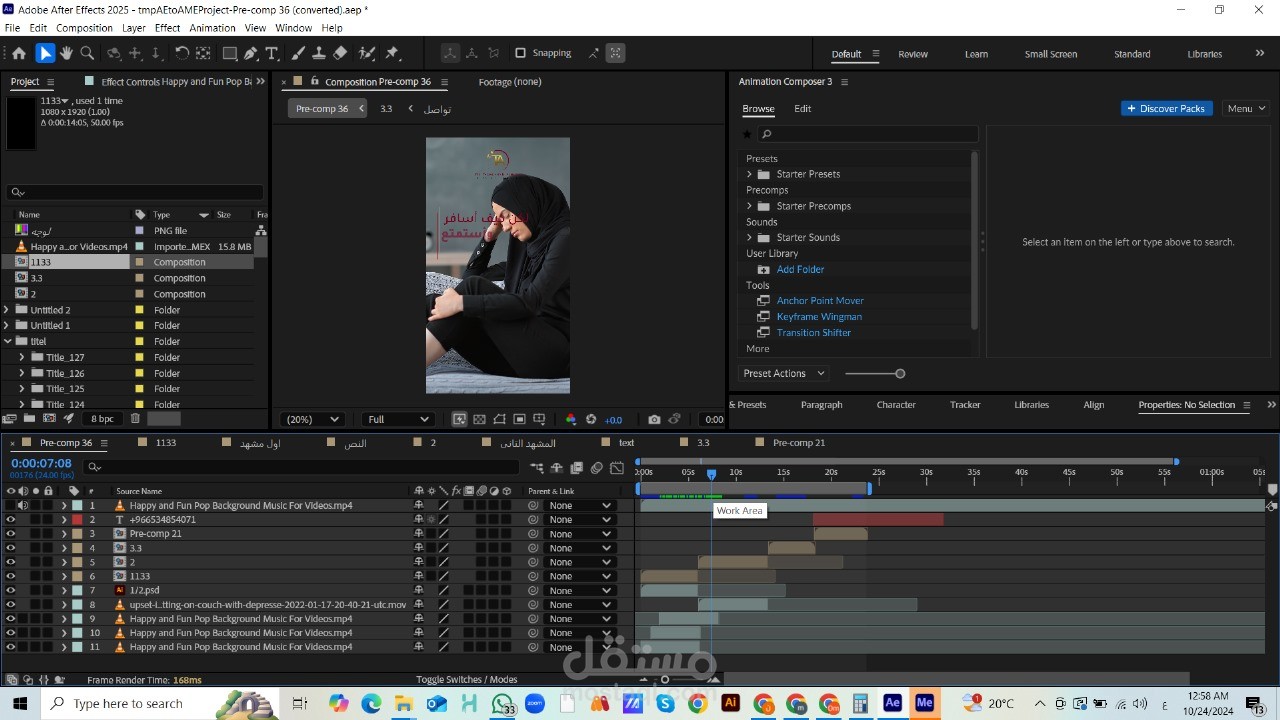Select the Rotation tool
The height and width of the screenshot is (720, 1280).
[x=182, y=53]
